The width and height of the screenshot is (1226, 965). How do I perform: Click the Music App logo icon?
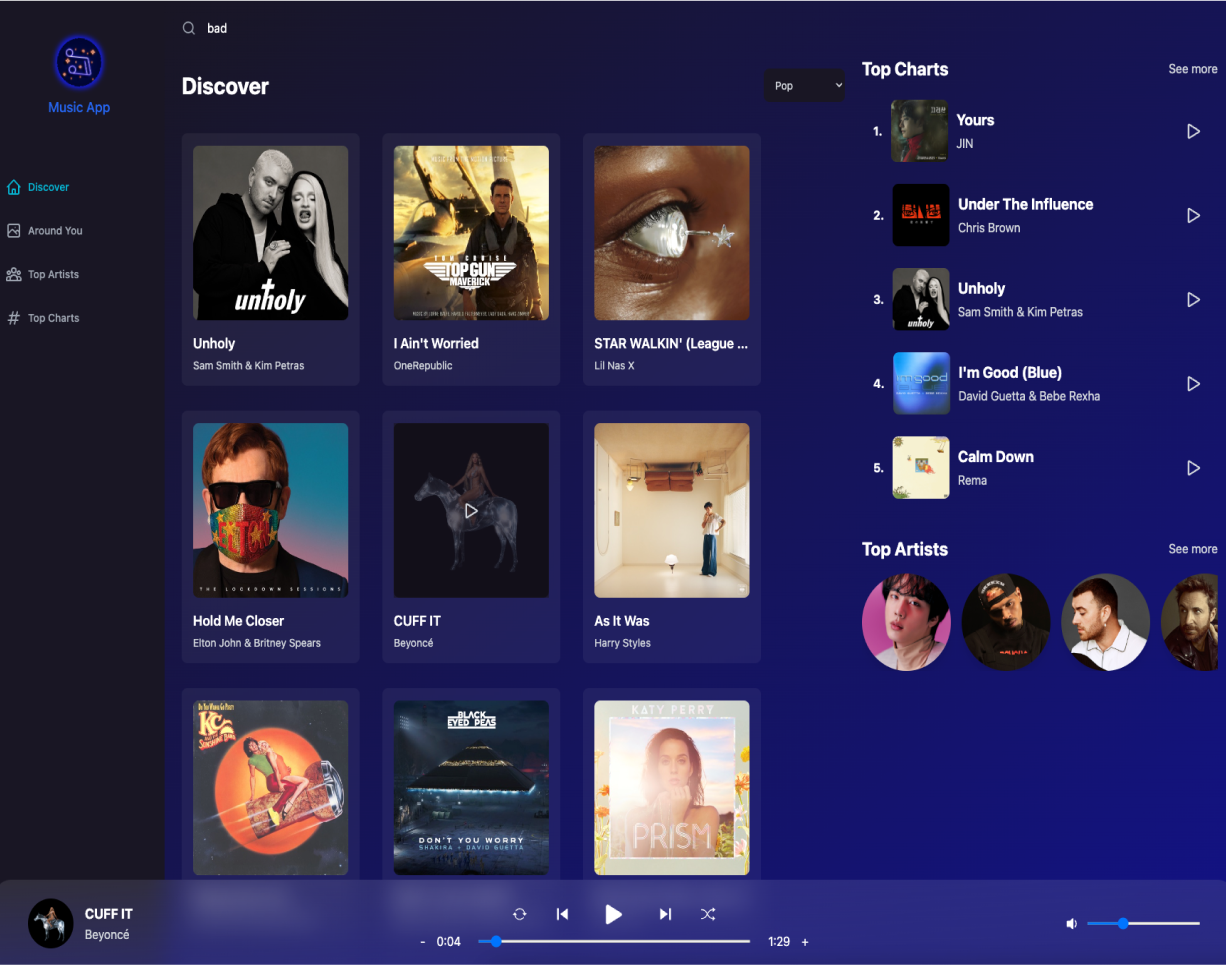(x=79, y=62)
